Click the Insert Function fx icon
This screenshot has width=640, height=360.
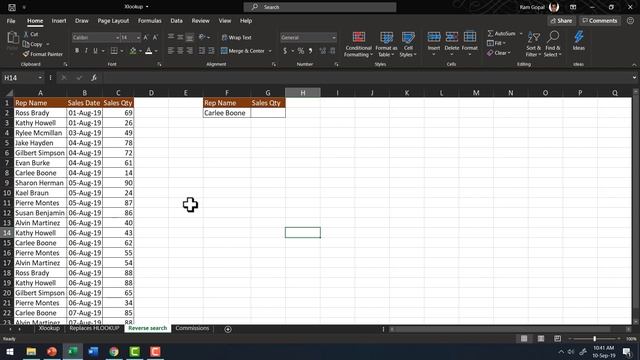(93, 78)
